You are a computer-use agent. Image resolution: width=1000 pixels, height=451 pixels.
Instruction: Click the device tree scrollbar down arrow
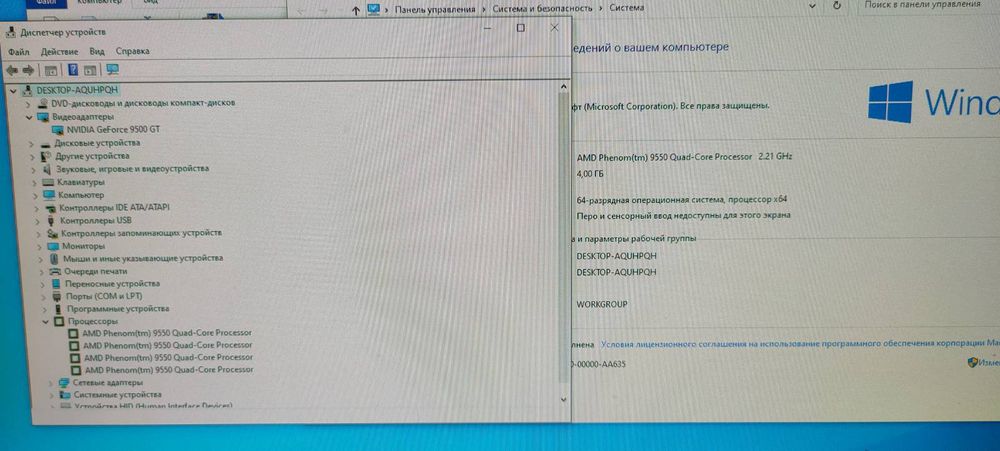[x=563, y=399]
